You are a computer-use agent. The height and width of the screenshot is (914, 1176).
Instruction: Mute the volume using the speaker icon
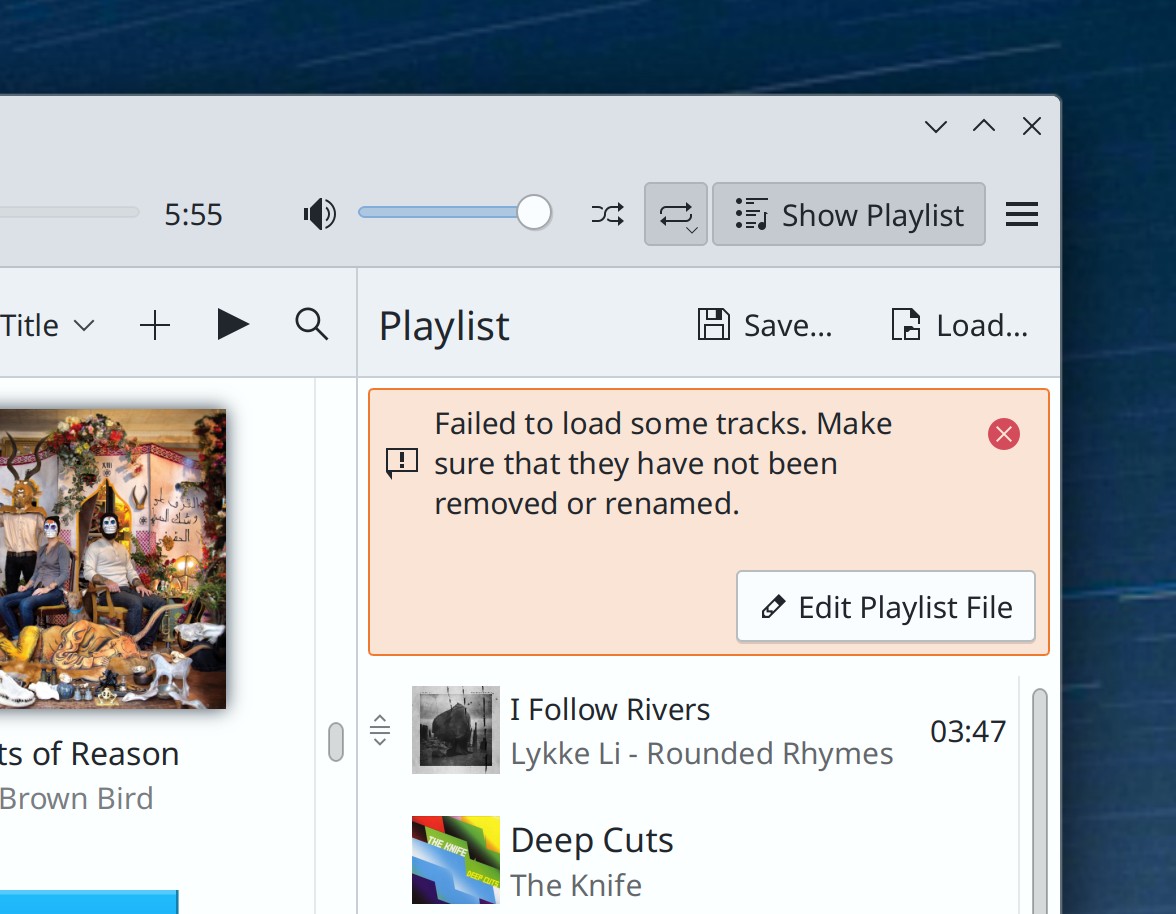[x=319, y=213]
